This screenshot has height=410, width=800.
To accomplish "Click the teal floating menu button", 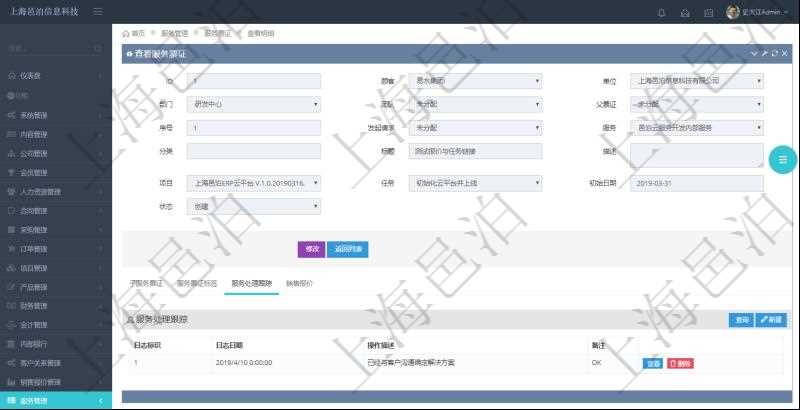I will [x=782, y=158].
